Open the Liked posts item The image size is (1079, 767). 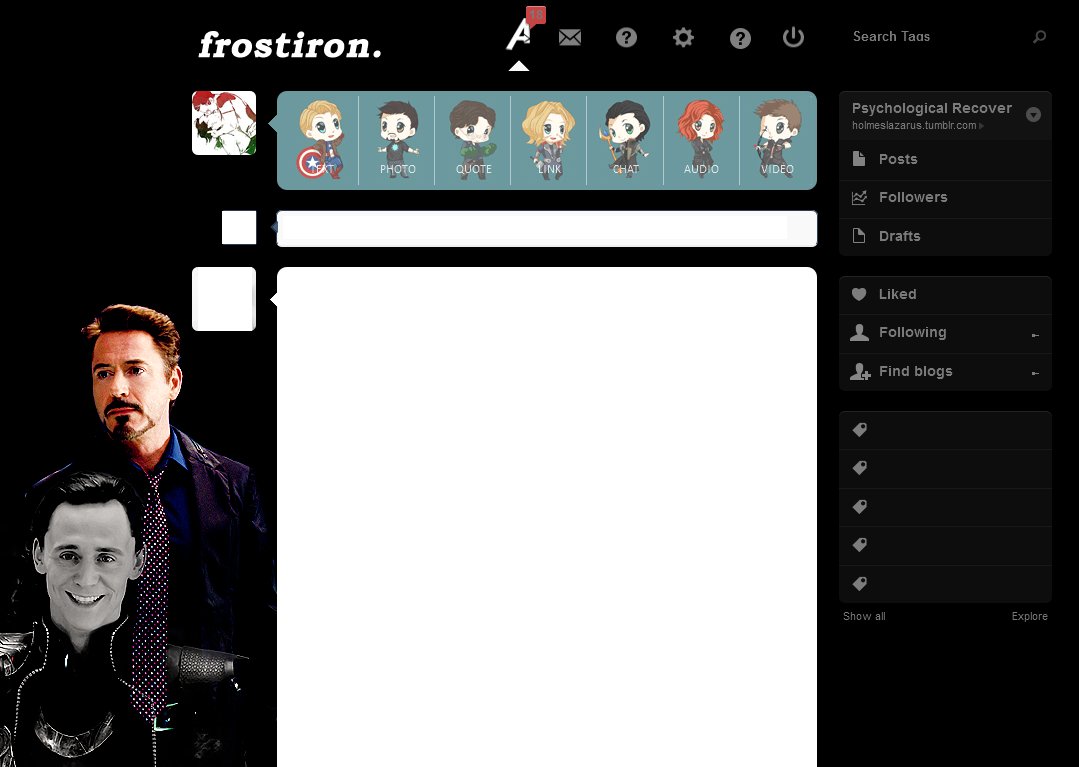tap(946, 294)
